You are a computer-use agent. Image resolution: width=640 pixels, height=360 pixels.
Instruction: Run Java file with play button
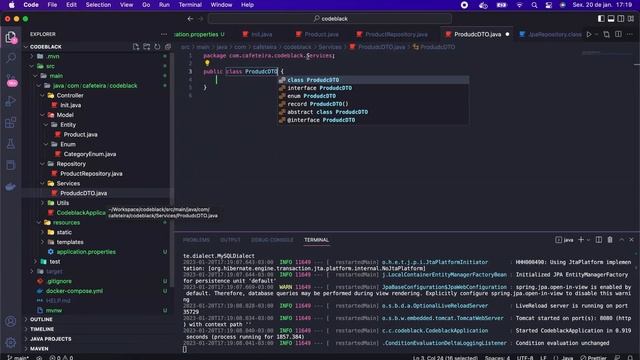tap(589, 34)
